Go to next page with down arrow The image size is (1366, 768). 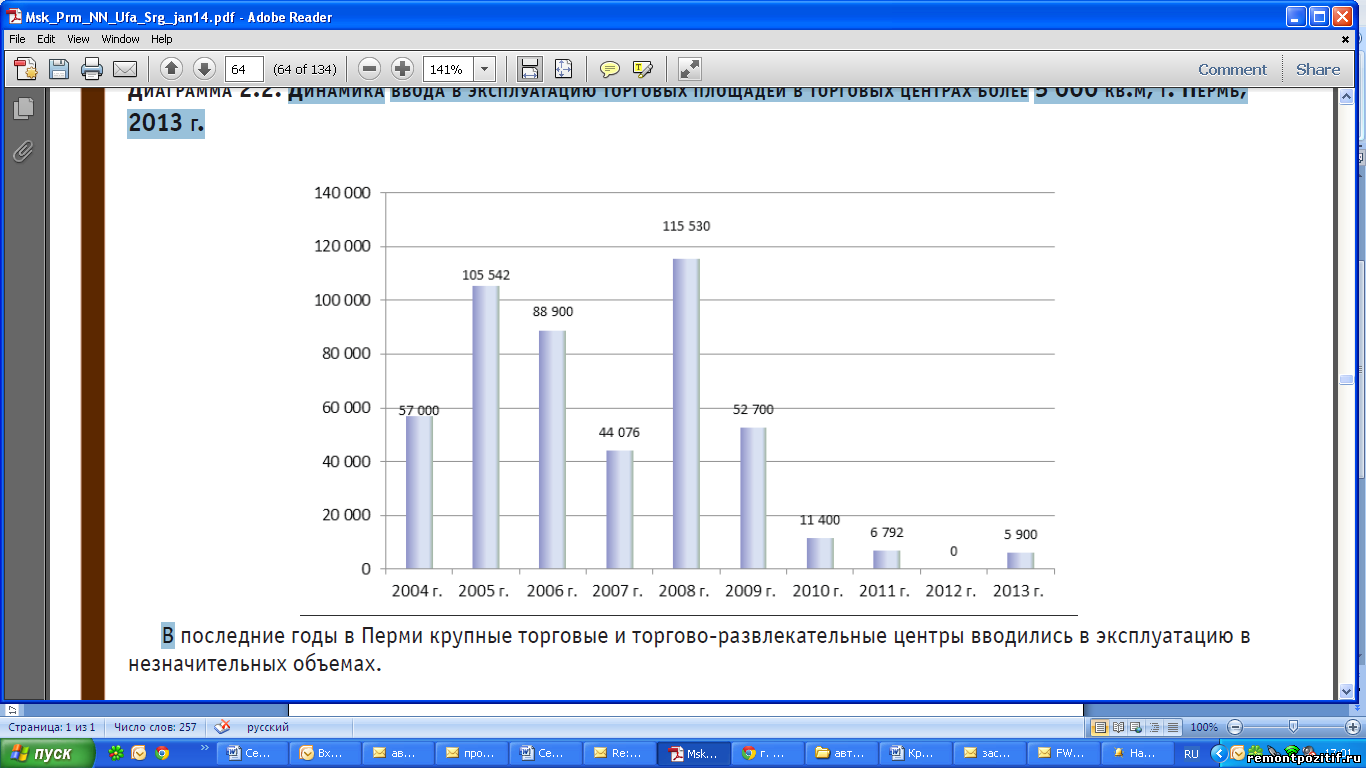(204, 69)
